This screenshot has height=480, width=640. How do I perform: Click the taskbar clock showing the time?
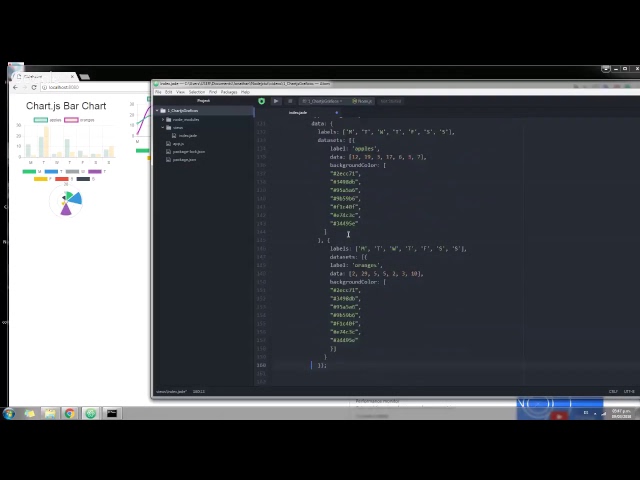pyautogui.click(x=621, y=413)
